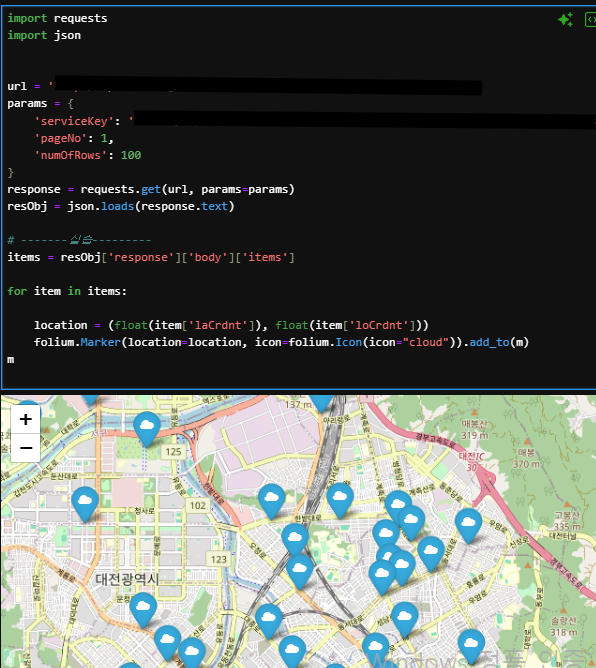Click the 청사로 road label
The height and width of the screenshot is (668, 596).
click(145, 510)
